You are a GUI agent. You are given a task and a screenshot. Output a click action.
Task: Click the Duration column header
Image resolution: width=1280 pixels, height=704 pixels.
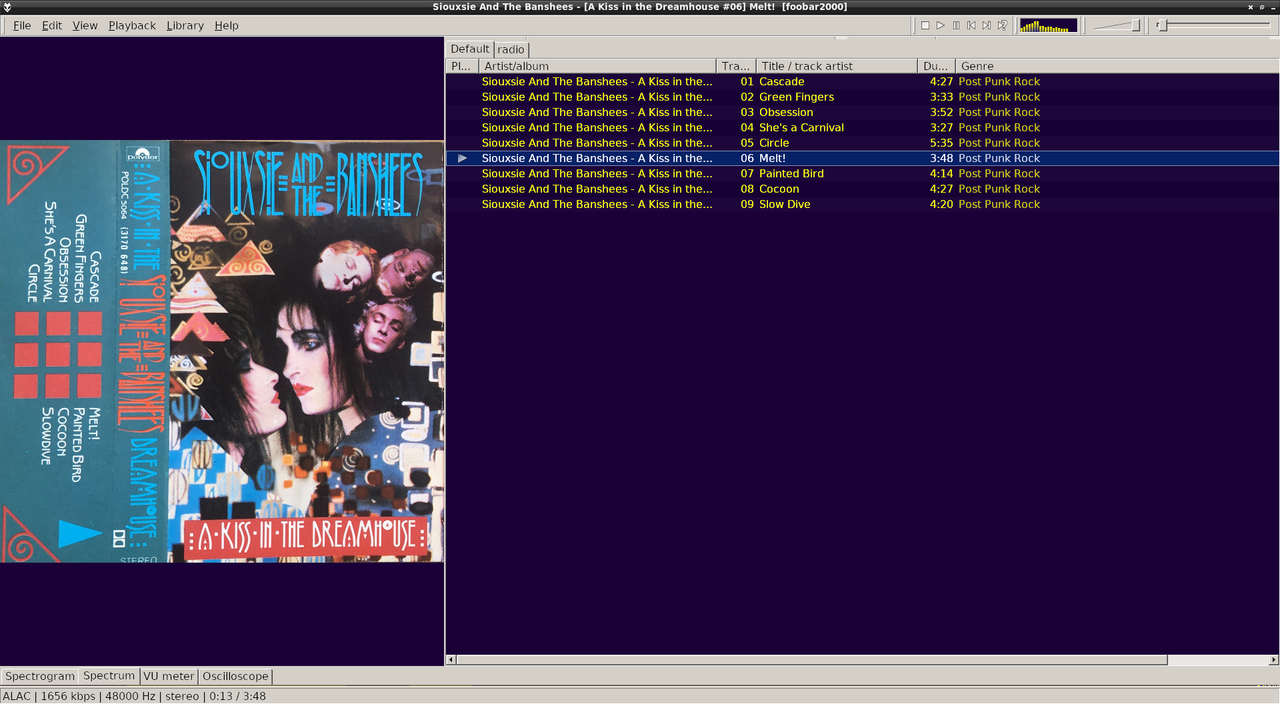coord(936,66)
